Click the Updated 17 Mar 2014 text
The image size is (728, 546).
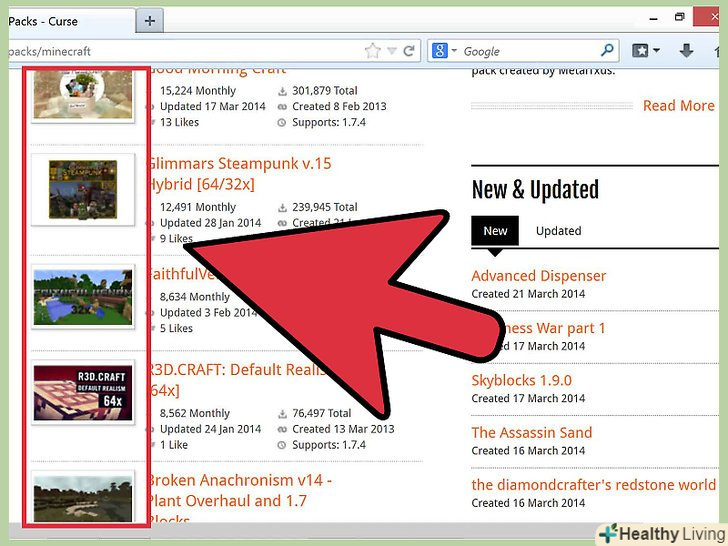point(213,106)
